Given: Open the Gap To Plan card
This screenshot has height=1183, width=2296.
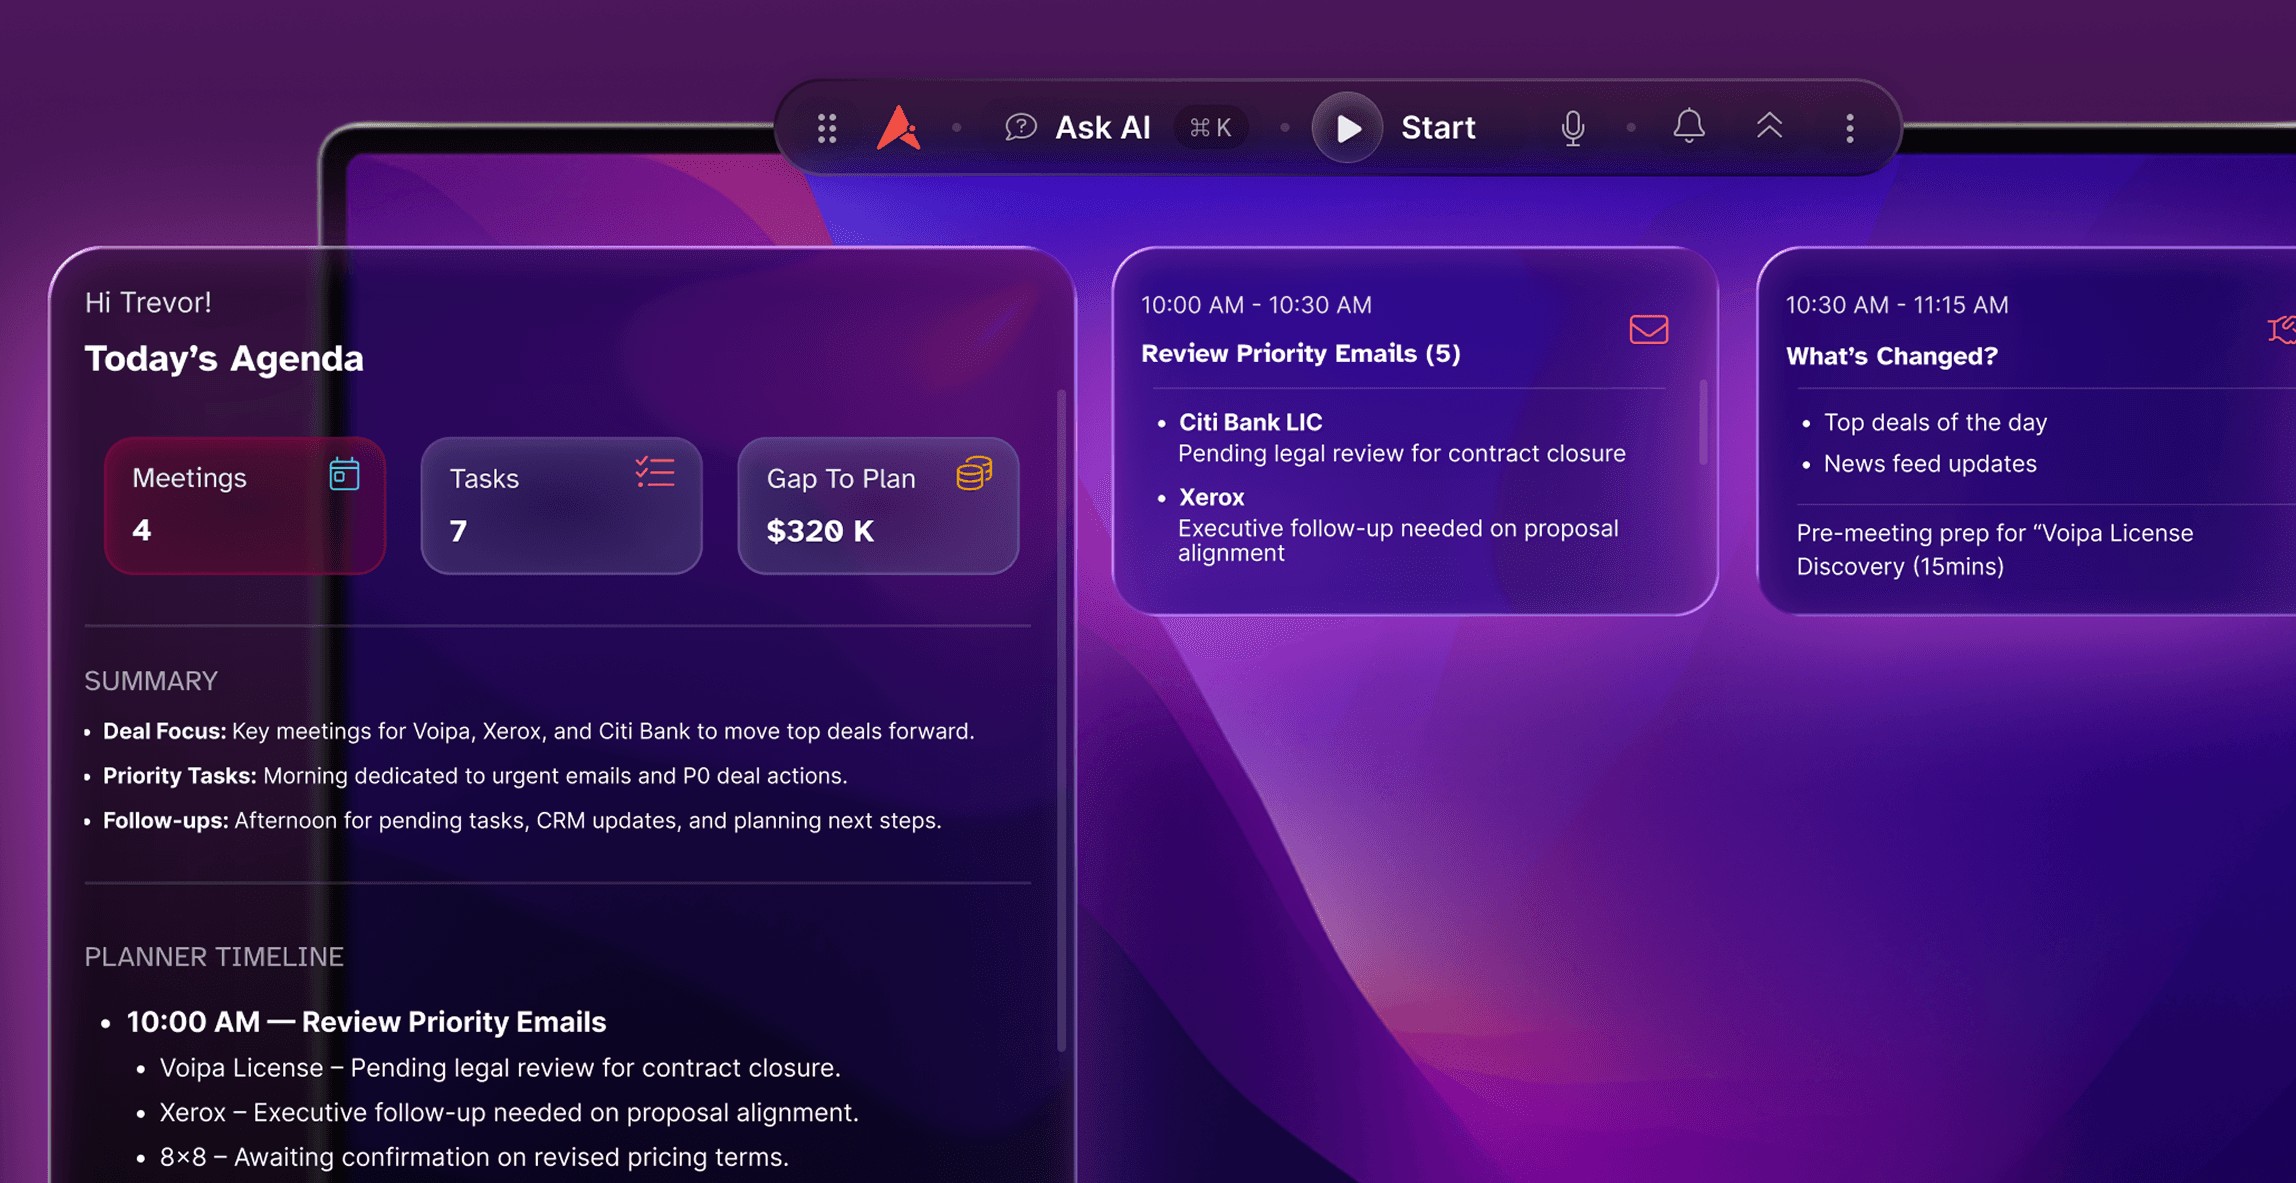Looking at the screenshot, I should coord(878,505).
